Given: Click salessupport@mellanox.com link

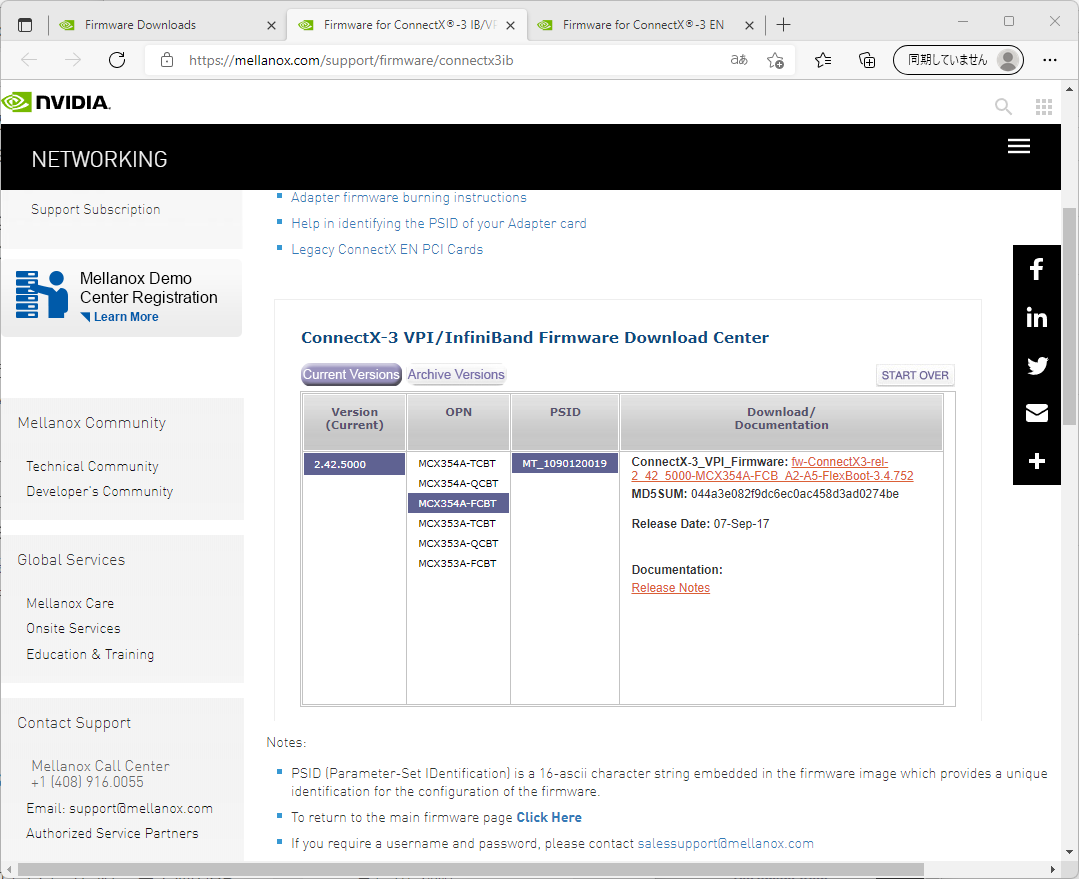Looking at the screenshot, I should pyautogui.click(x=725, y=843).
